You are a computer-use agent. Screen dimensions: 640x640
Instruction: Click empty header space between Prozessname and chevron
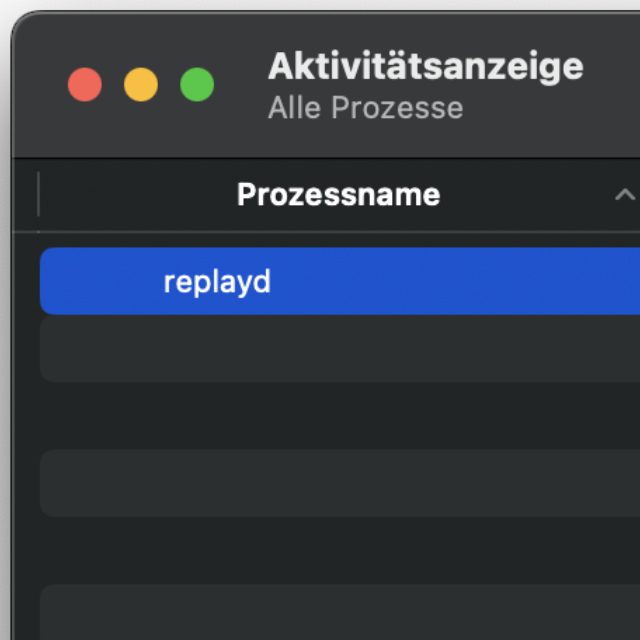(530, 194)
